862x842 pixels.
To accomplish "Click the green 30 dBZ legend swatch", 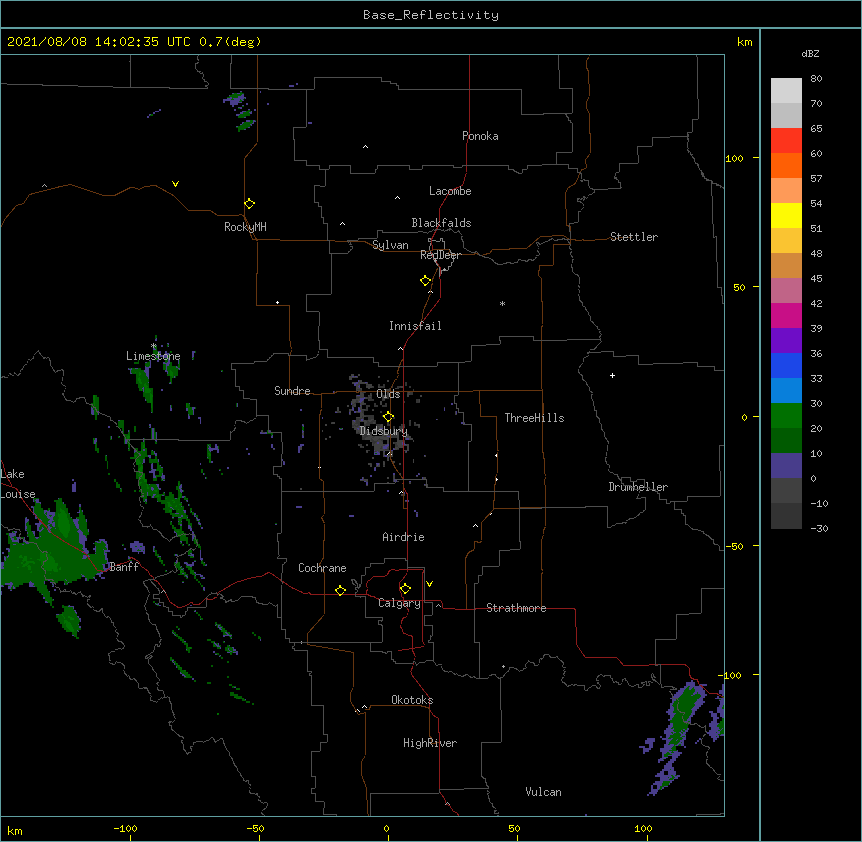I will point(786,416).
